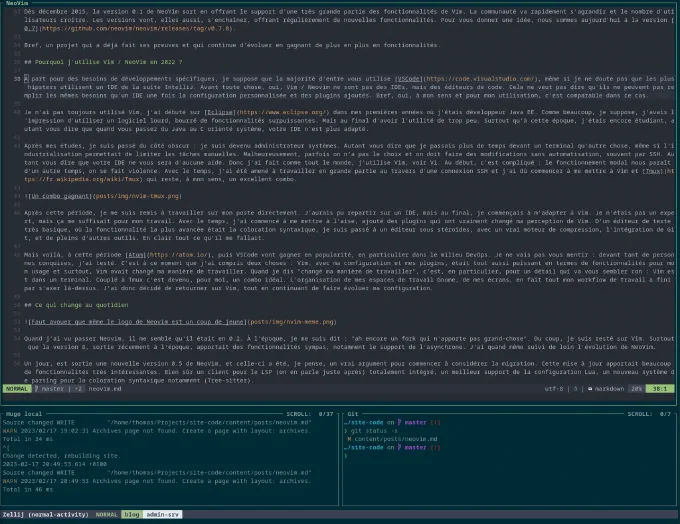Click the 'Total in 34 ms' log line
680x524 pixels.
coord(27,439)
